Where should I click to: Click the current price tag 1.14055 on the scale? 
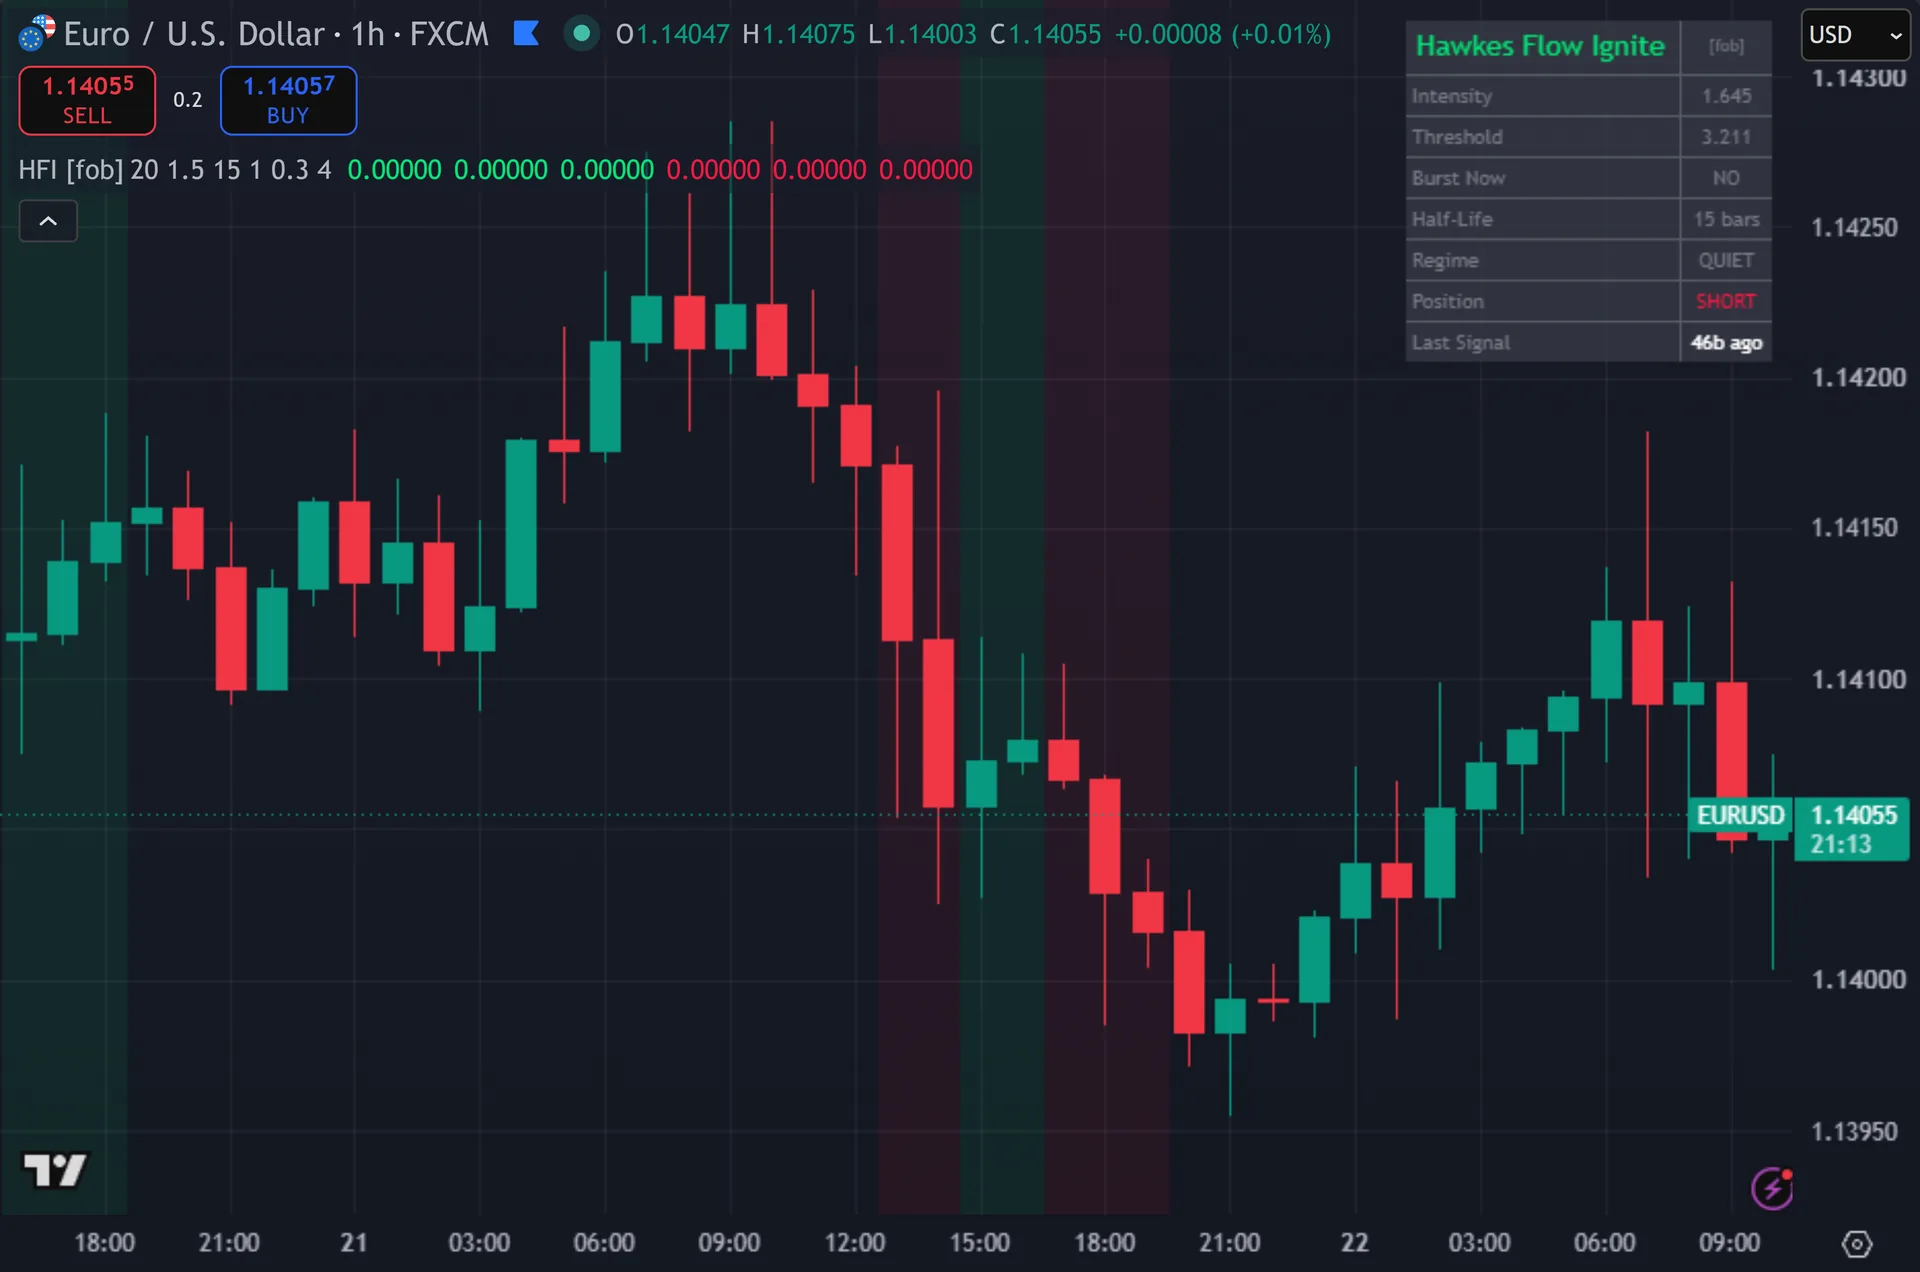click(1852, 829)
